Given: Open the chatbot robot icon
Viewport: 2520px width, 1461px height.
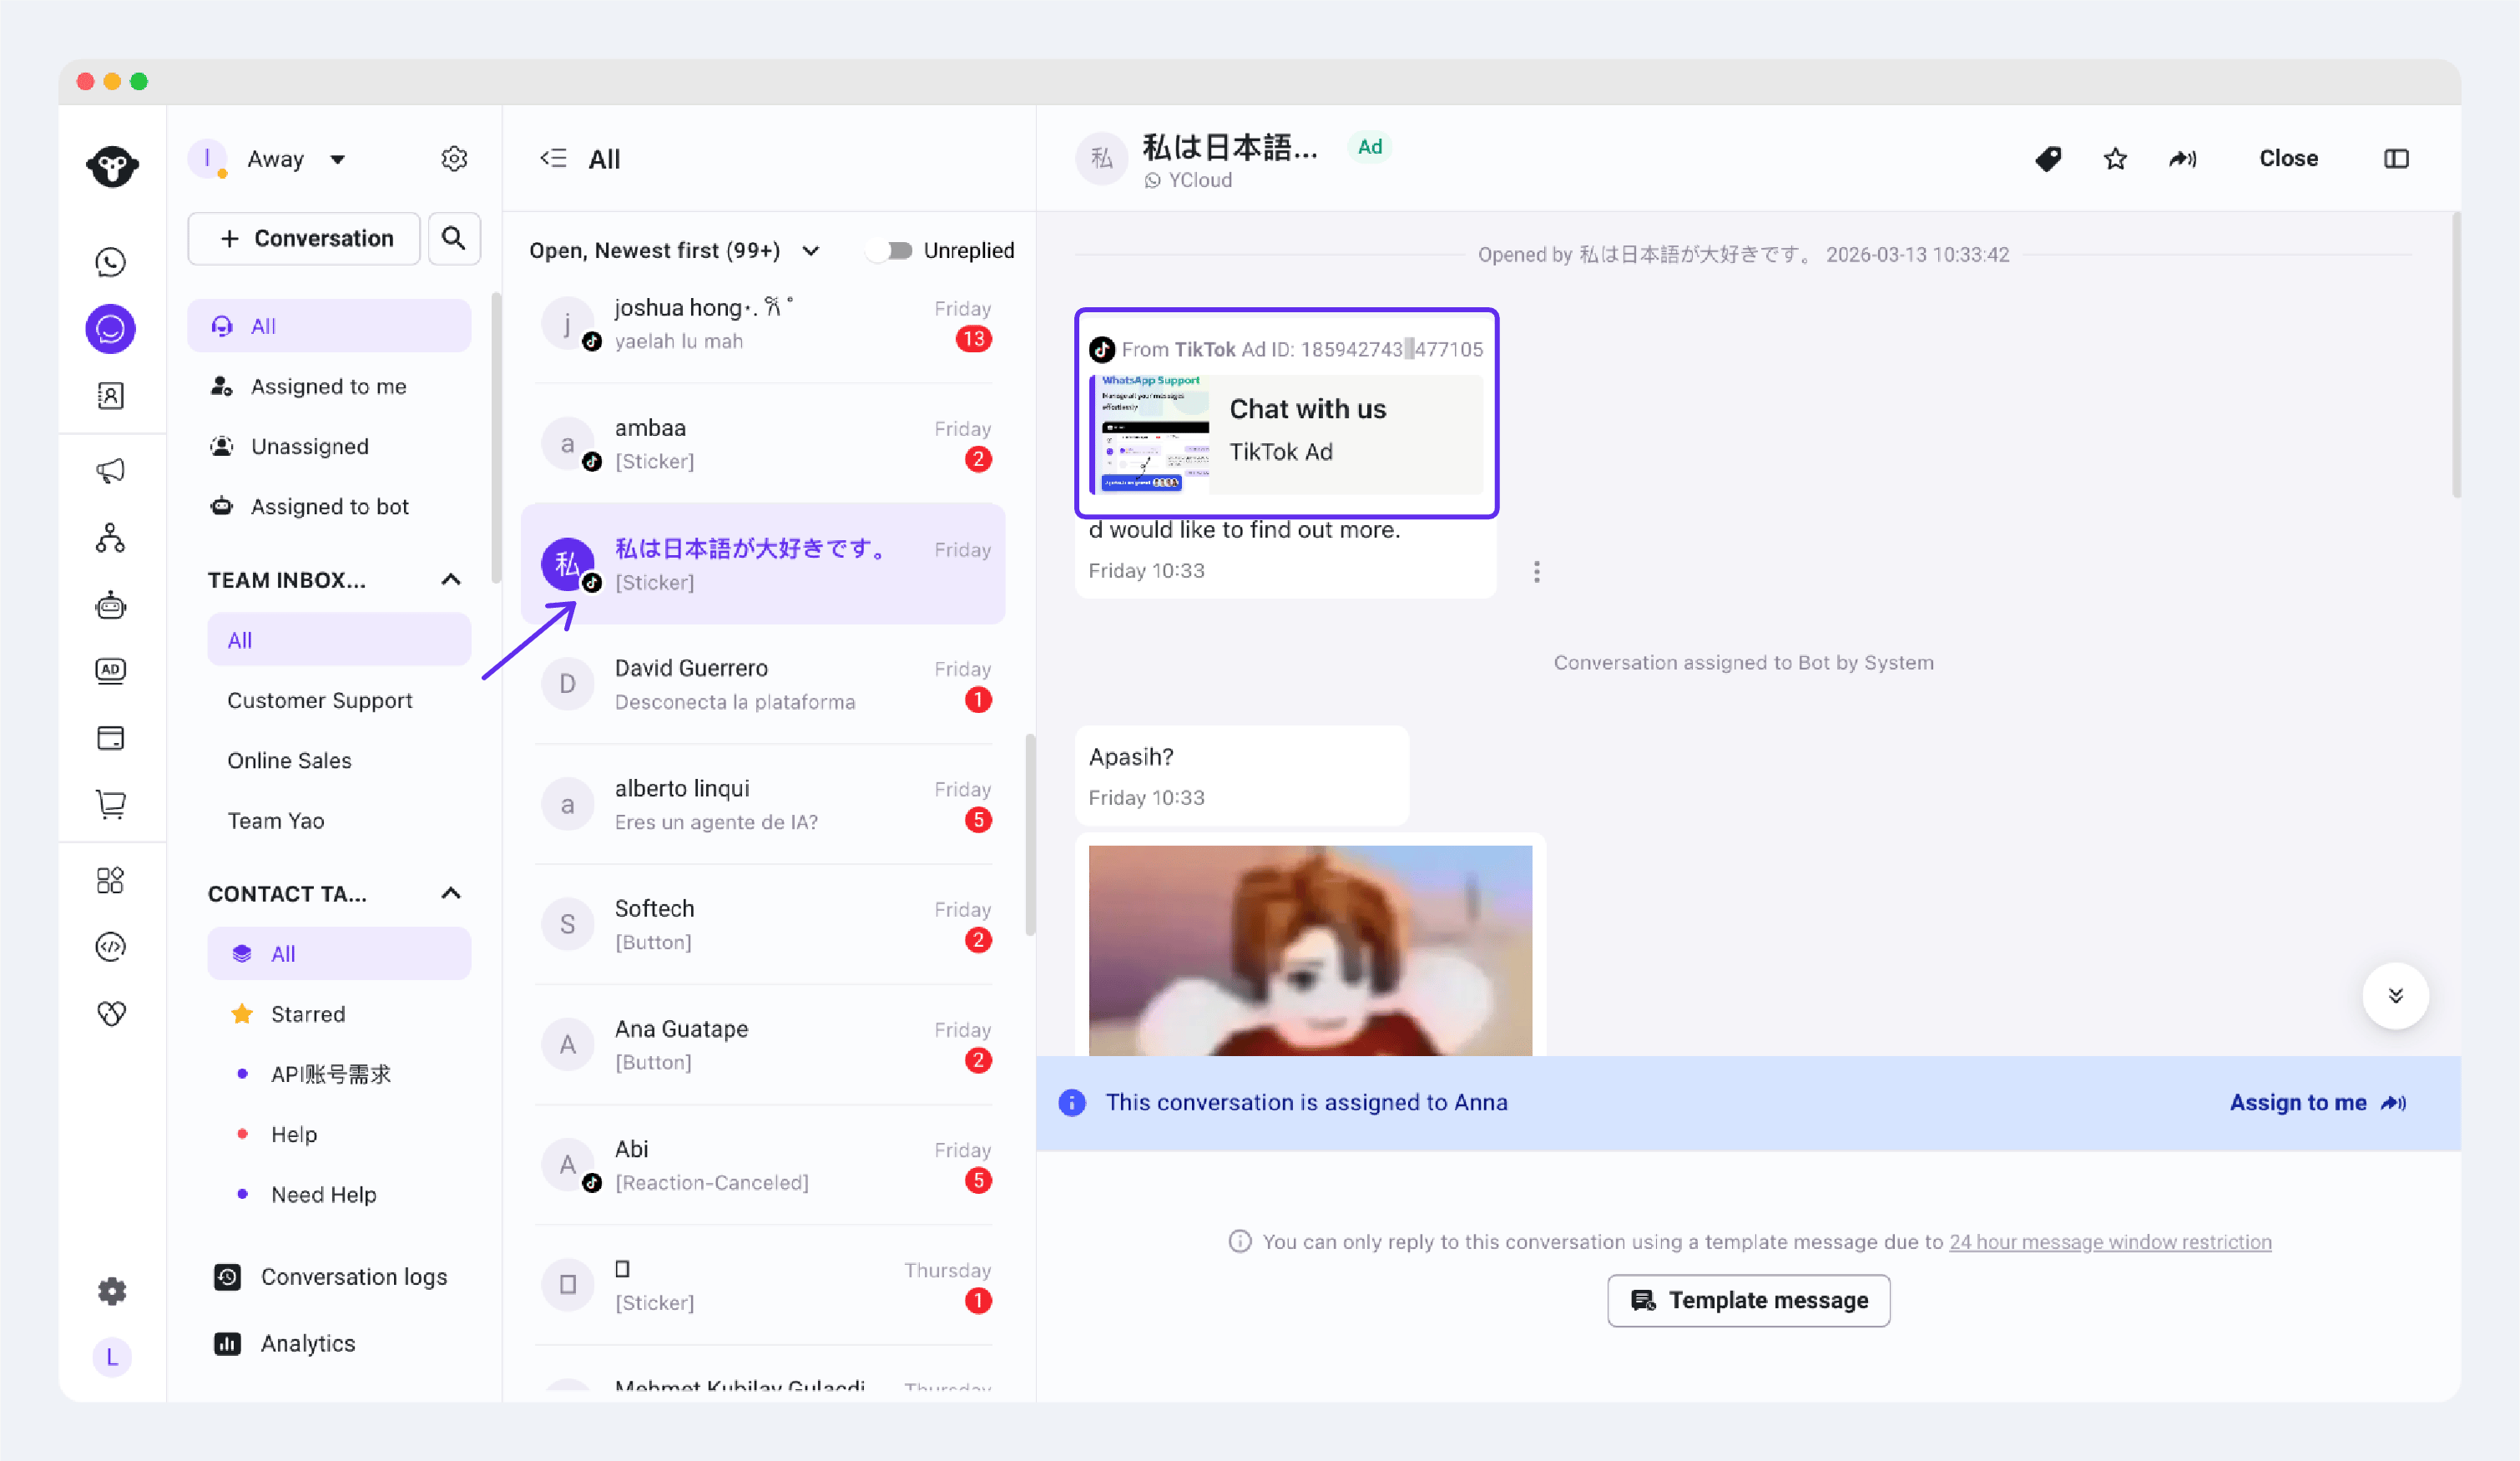Looking at the screenshot, I should tap(110, 605).
